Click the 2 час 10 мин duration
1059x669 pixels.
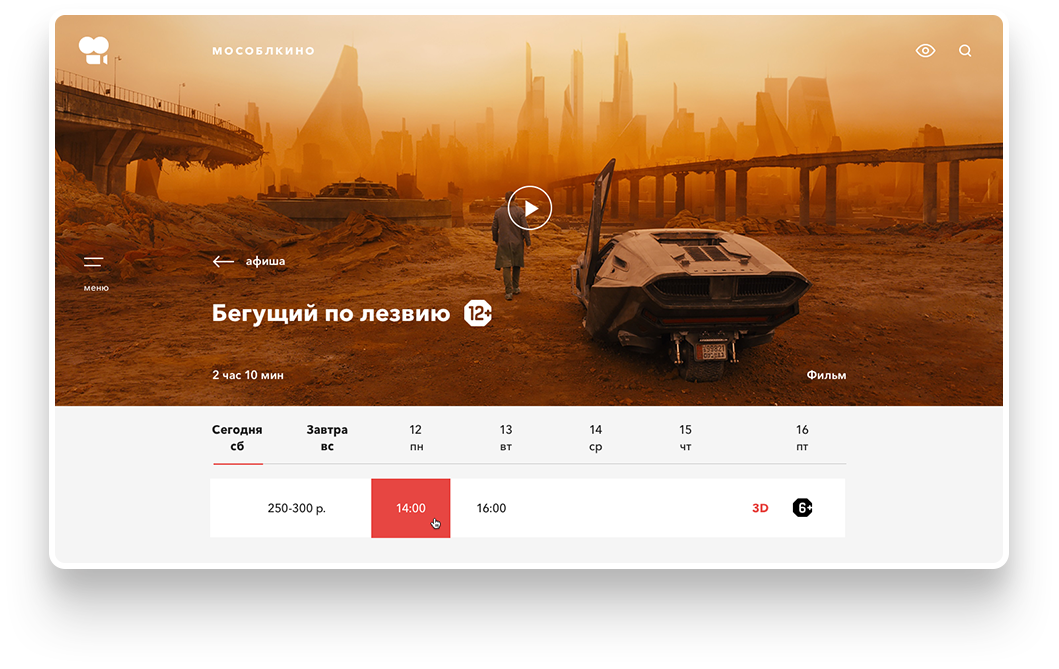[248, 375]
